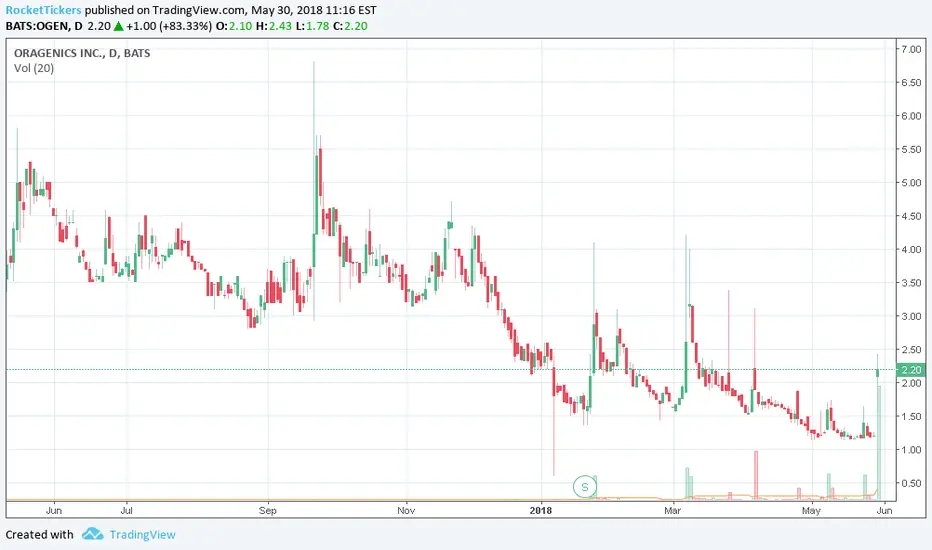Click the 4.00 price axis label
Image resolution: width=932 pixels, height=550 pixels.
click(911, 250)
